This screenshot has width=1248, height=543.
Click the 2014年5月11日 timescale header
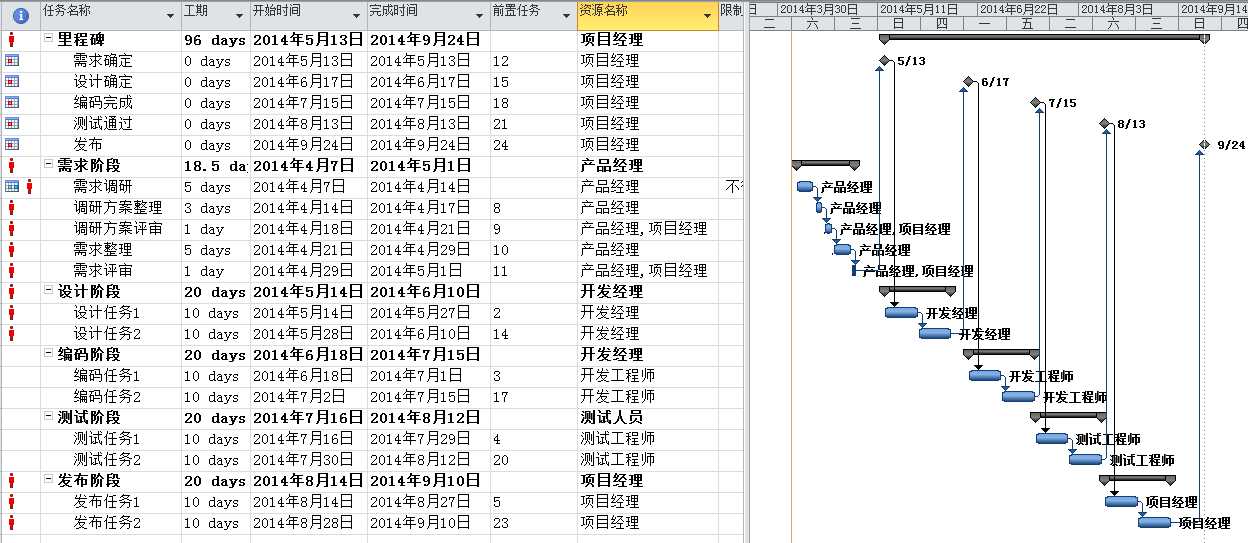pyautogui.click(x=928, y=9)
